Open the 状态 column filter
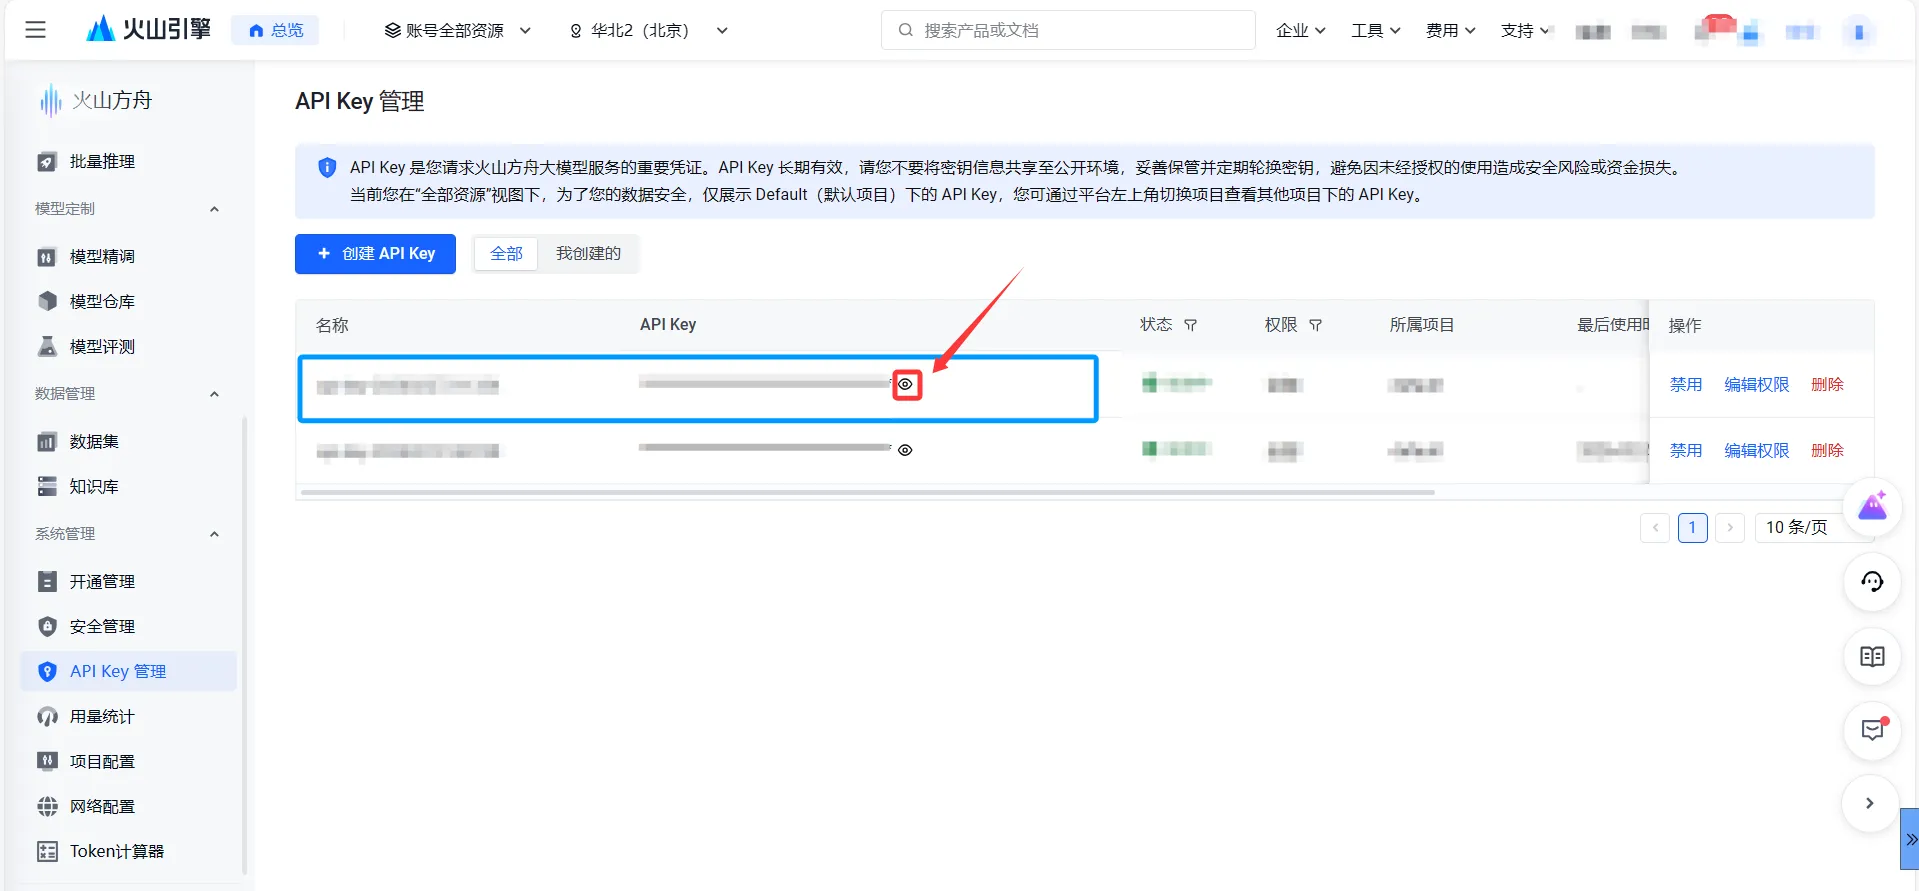Image resolution: width=1919 pixels, height=891 pixels. point(1190,325)
